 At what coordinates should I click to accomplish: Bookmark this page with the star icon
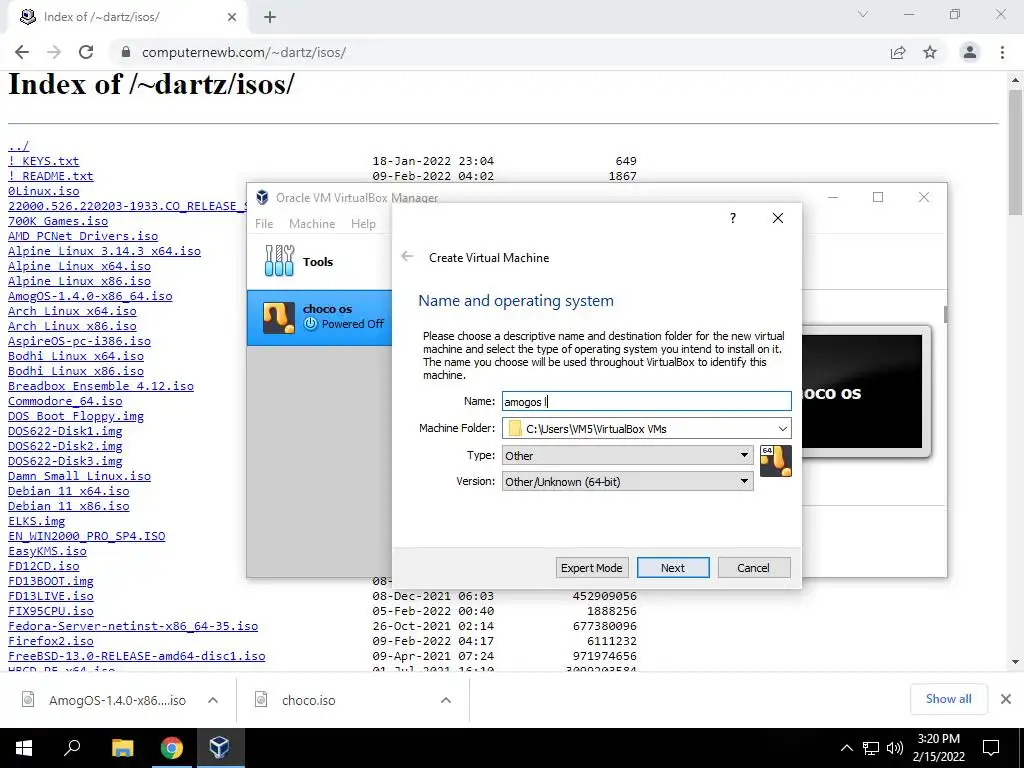pyautogui.click(x=930, y=52)
